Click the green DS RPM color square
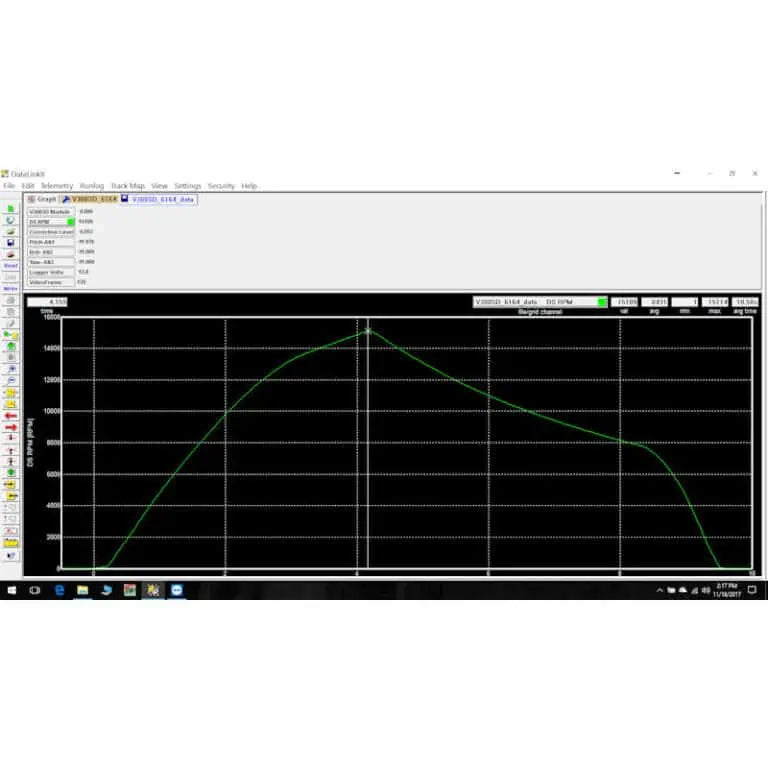The image size is (768, 768). [70, 221]
